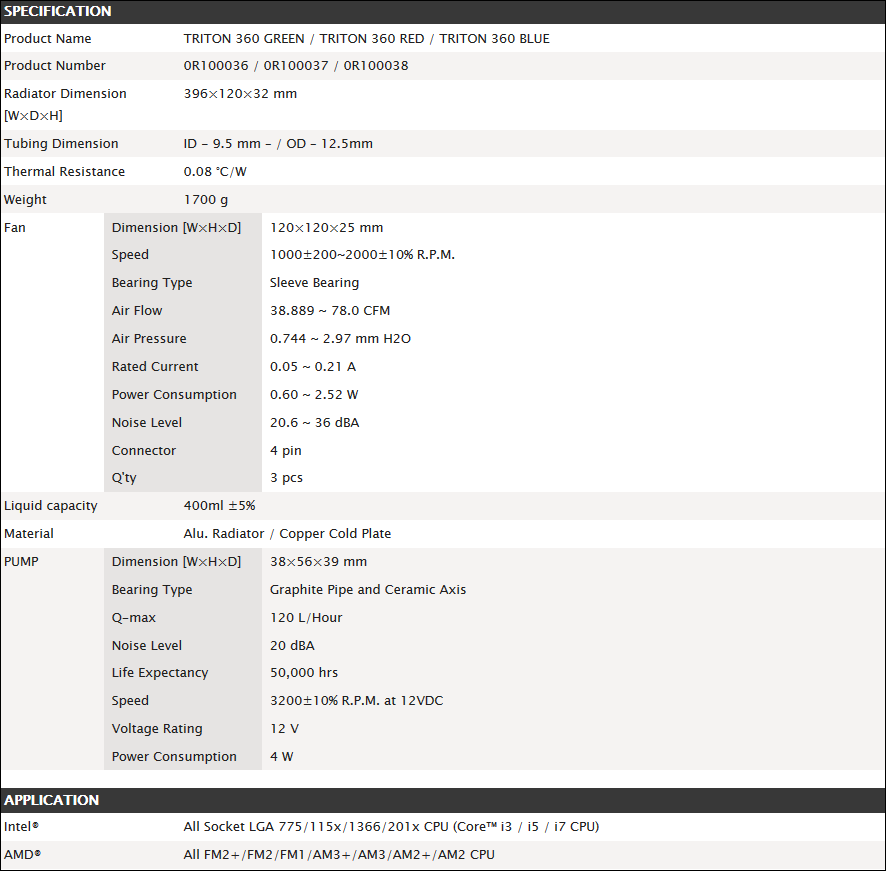
Task: Select the Fan category cell
Action: click(x=53, y=353)
